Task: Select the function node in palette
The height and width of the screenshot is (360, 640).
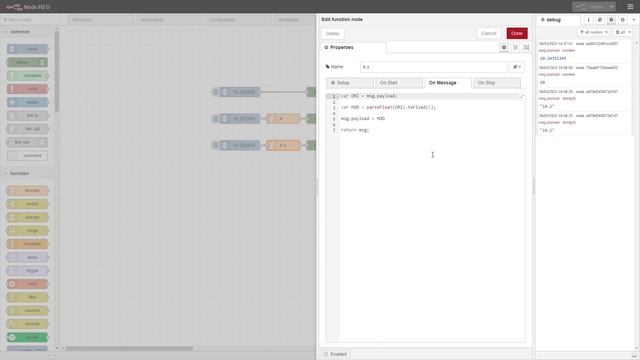Action: pos(27,191)
